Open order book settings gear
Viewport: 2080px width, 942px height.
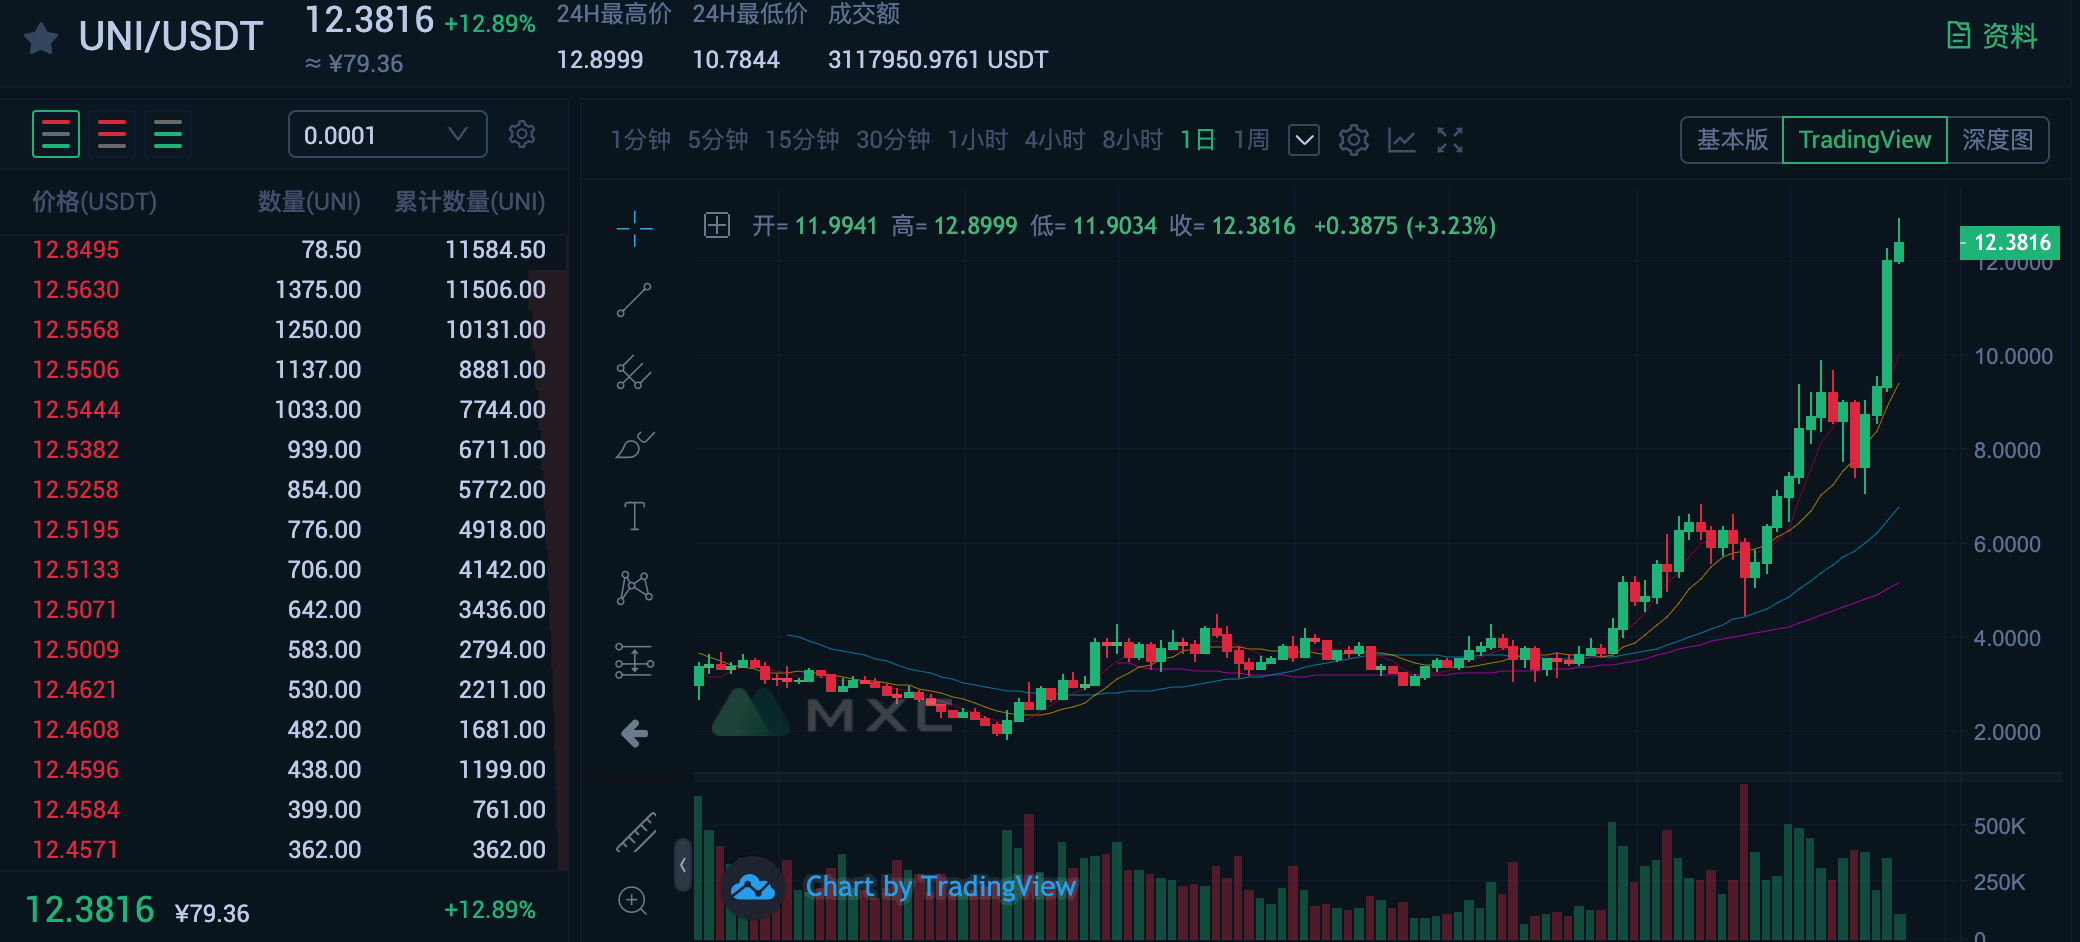tap(522, 134)
